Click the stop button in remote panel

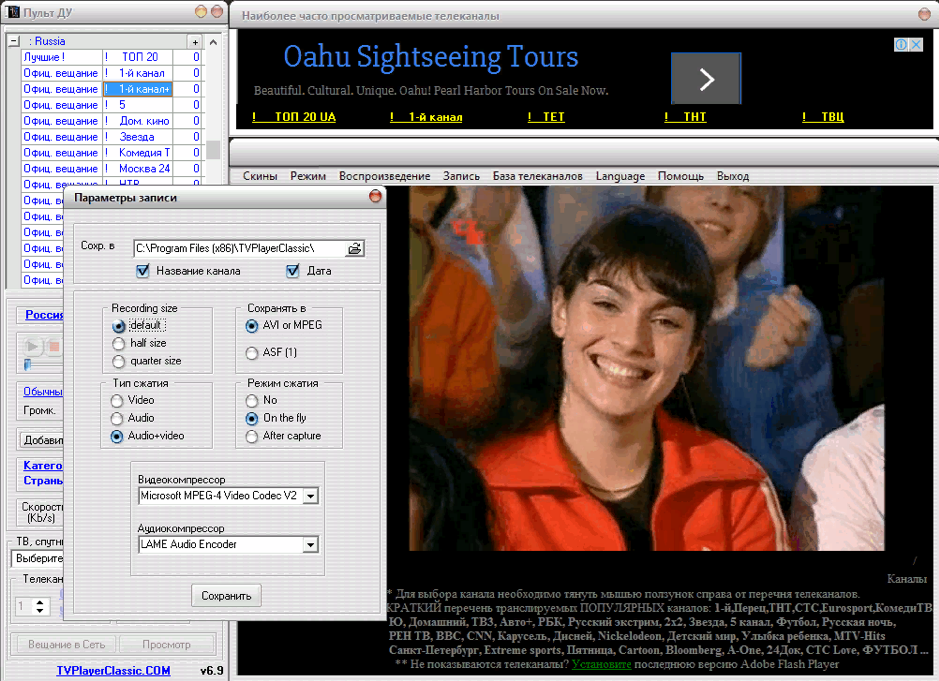click(54, 346)
